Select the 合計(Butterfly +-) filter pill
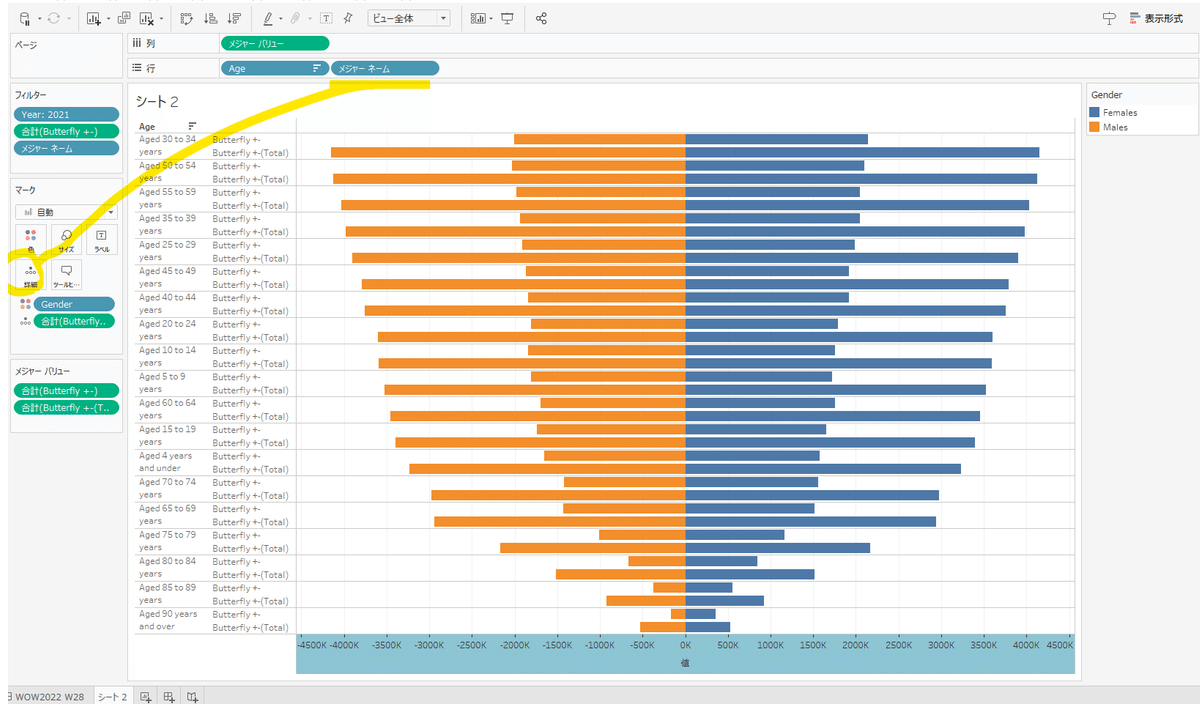 [x=67, y=131]
